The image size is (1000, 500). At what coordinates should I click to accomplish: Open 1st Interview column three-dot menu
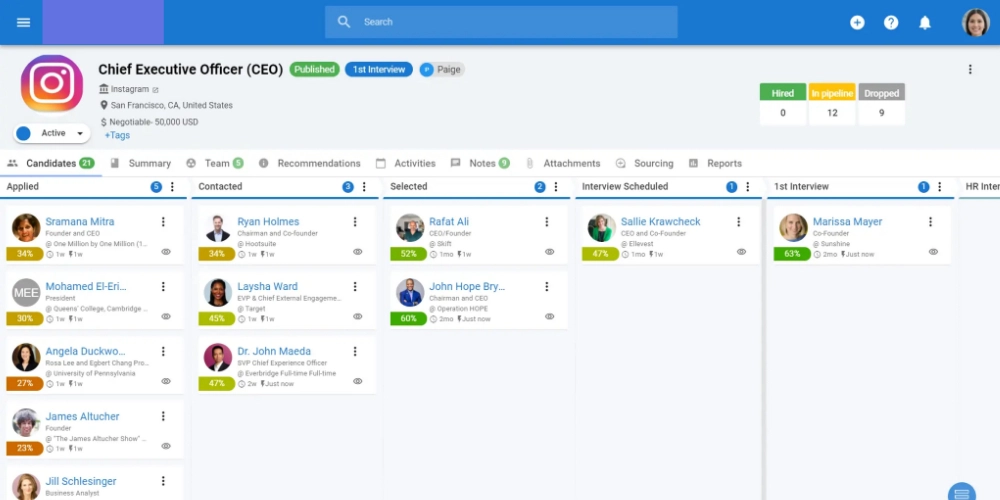939,187
